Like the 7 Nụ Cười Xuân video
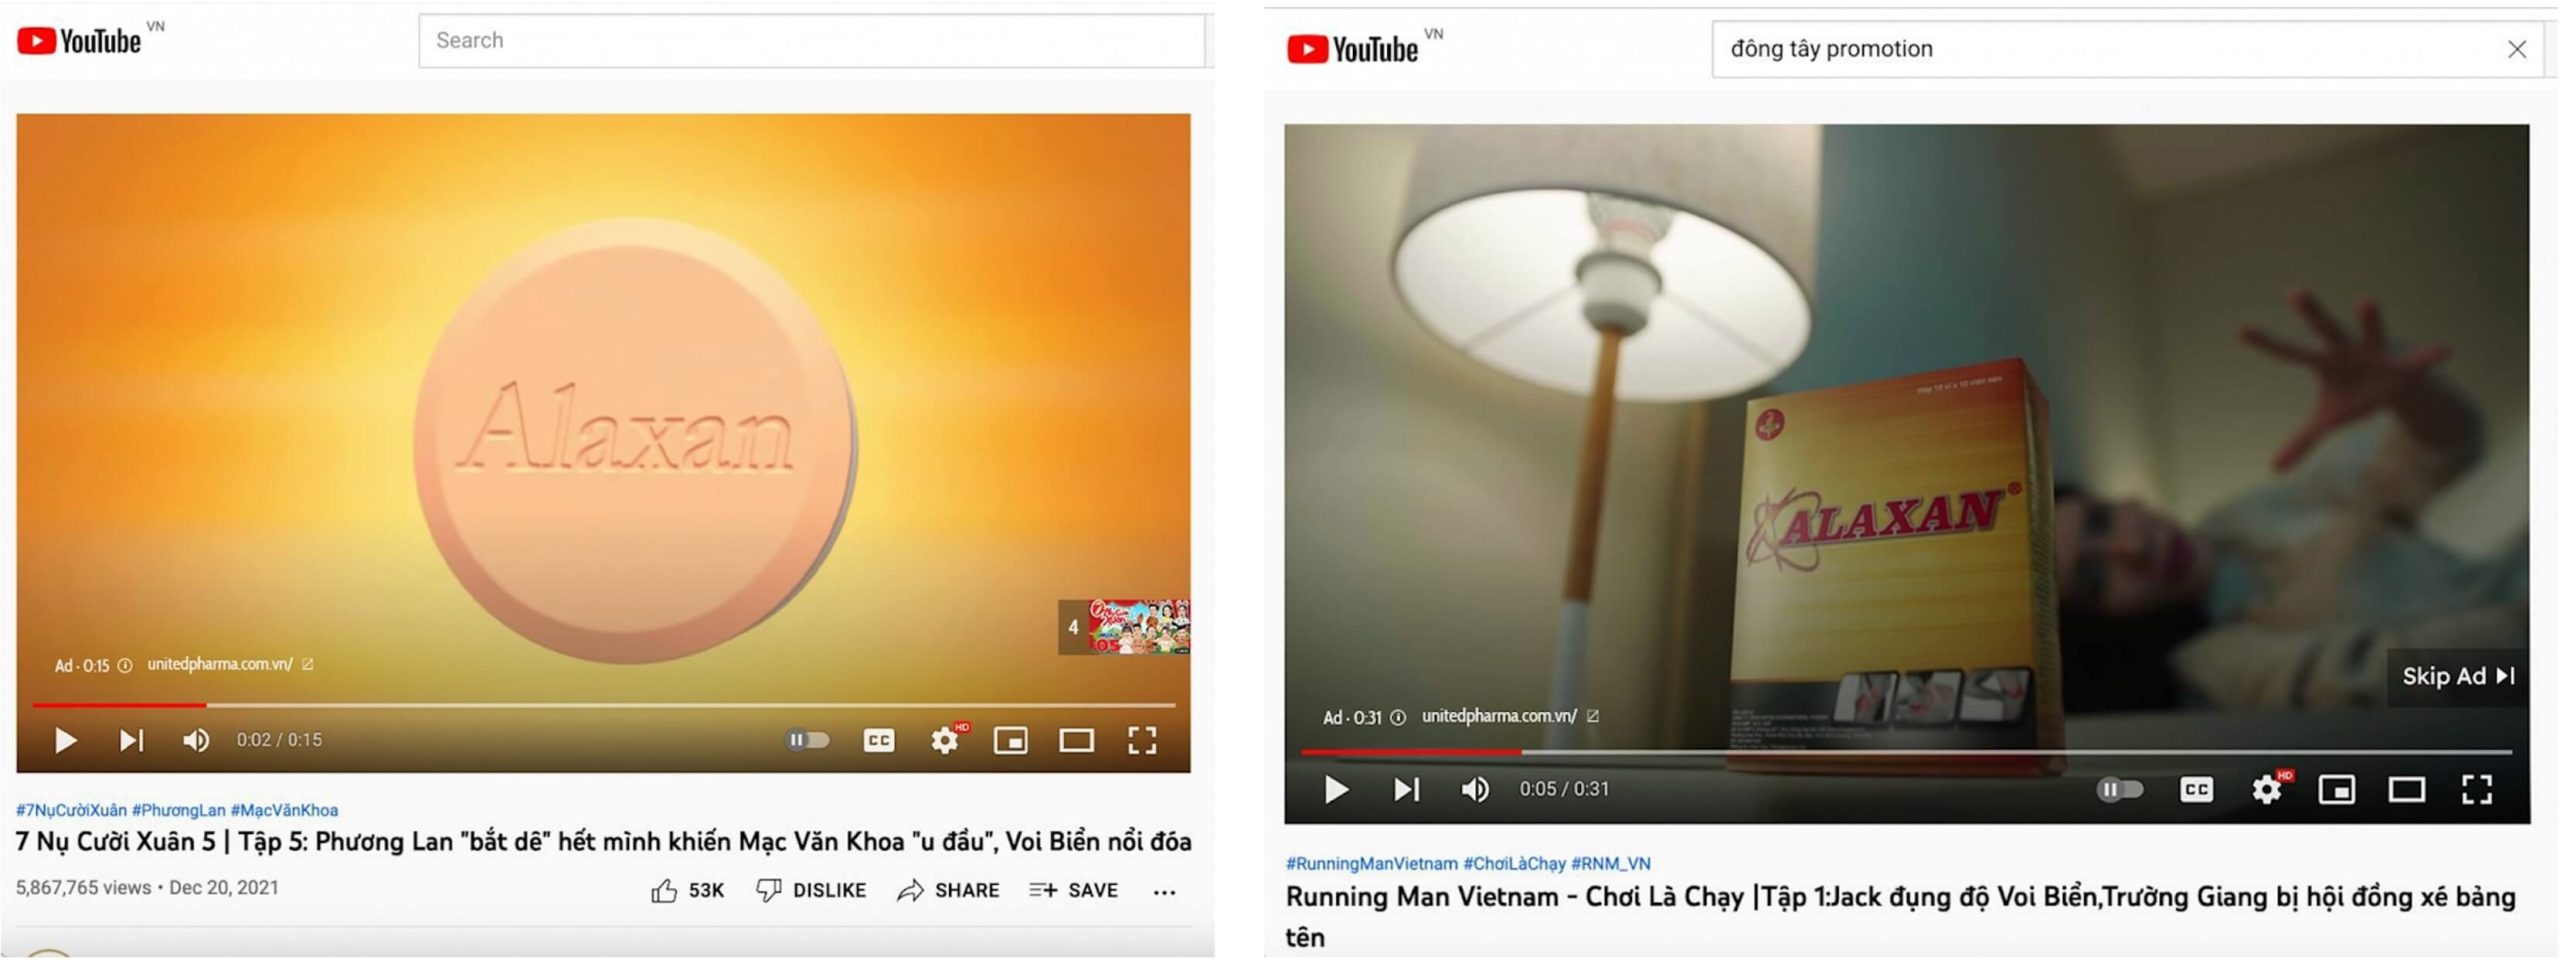Viewport: 2560px width, 960px height. pyautogui.click(x=687, y=890)
